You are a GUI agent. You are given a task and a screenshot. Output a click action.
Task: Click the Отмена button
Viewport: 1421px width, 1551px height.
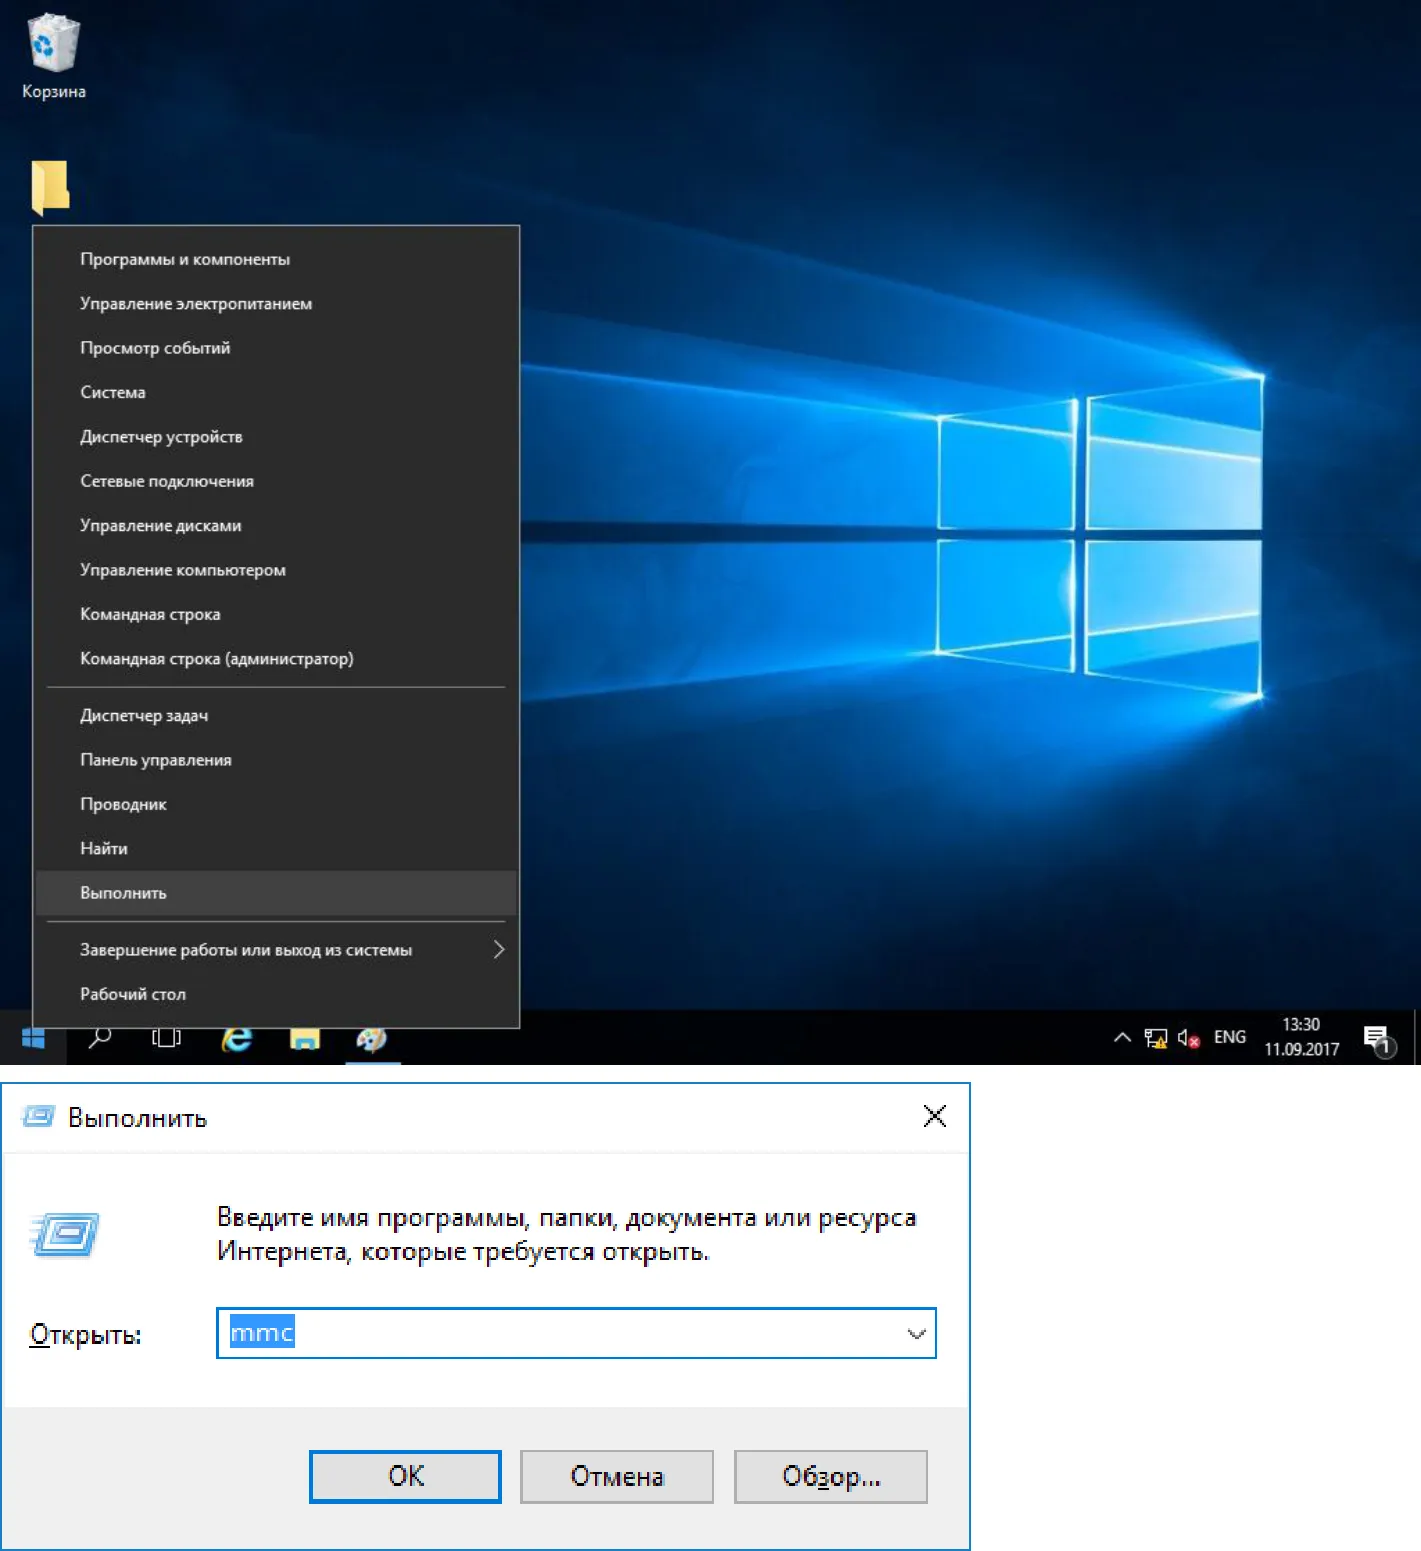point(617,1476)
